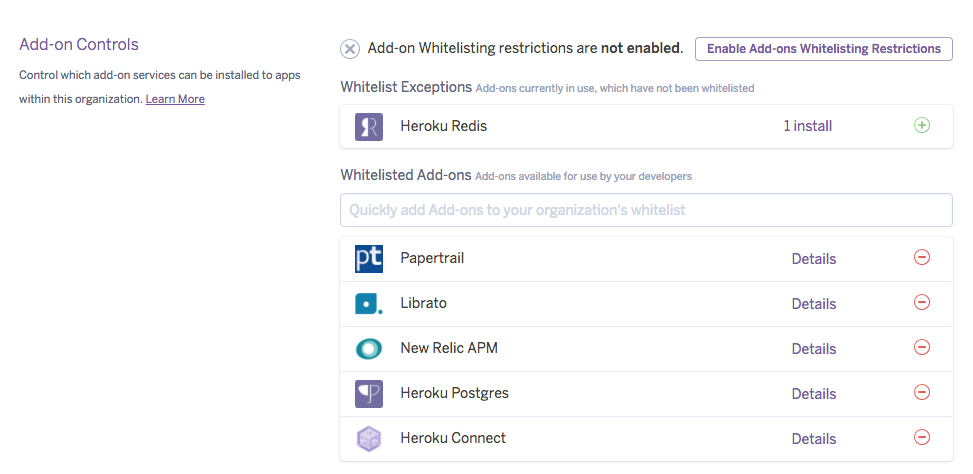Screen dimensions: 973x474
Task: Click the Papertrail logo icon
Action: click(369, 259)
